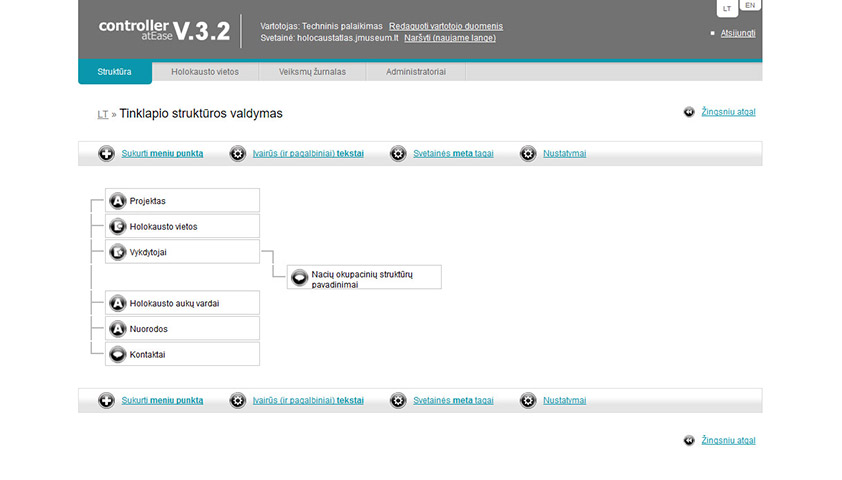Select Holokausto aukų vardai tree item
The image size is (842, 480).
(x=183, y=303)
